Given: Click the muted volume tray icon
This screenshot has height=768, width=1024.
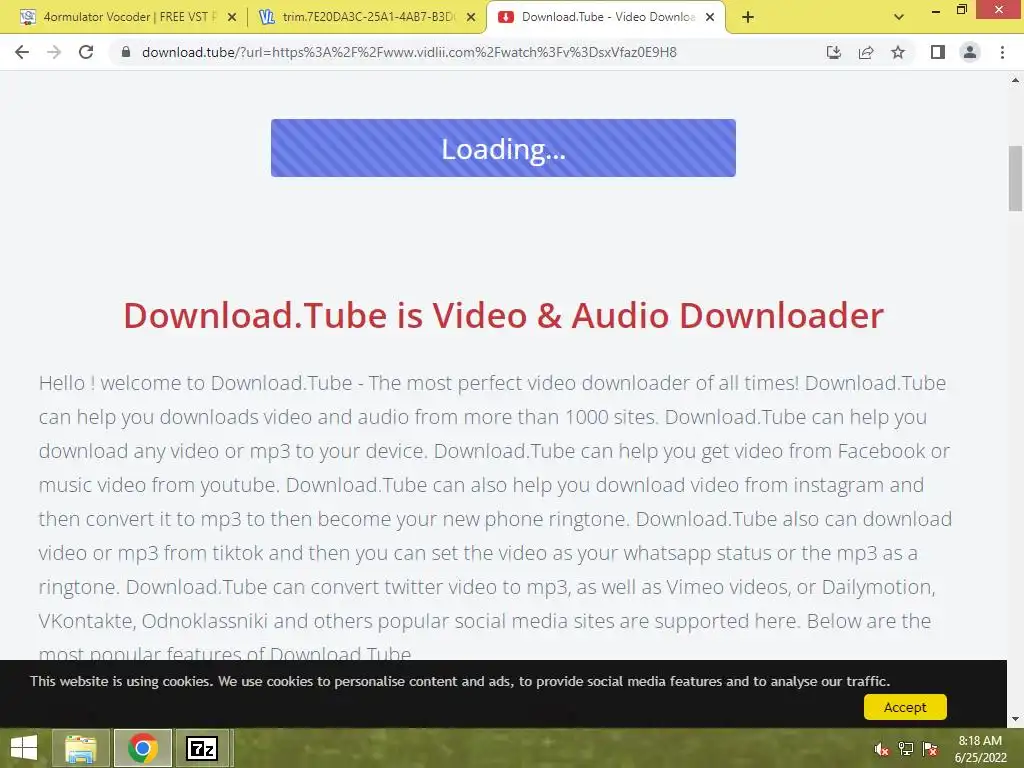Looking at the screenshot, I should point(882,749).
